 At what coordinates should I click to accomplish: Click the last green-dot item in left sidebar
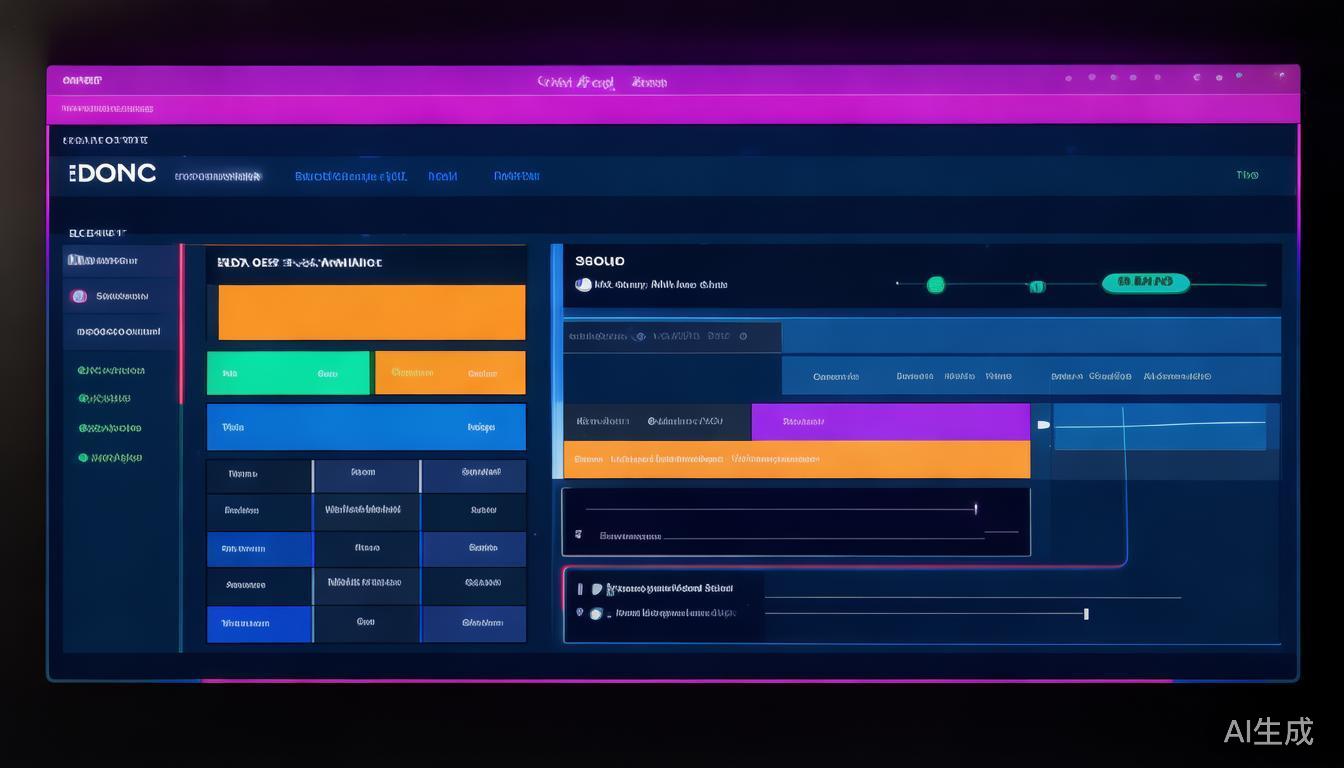84,458
